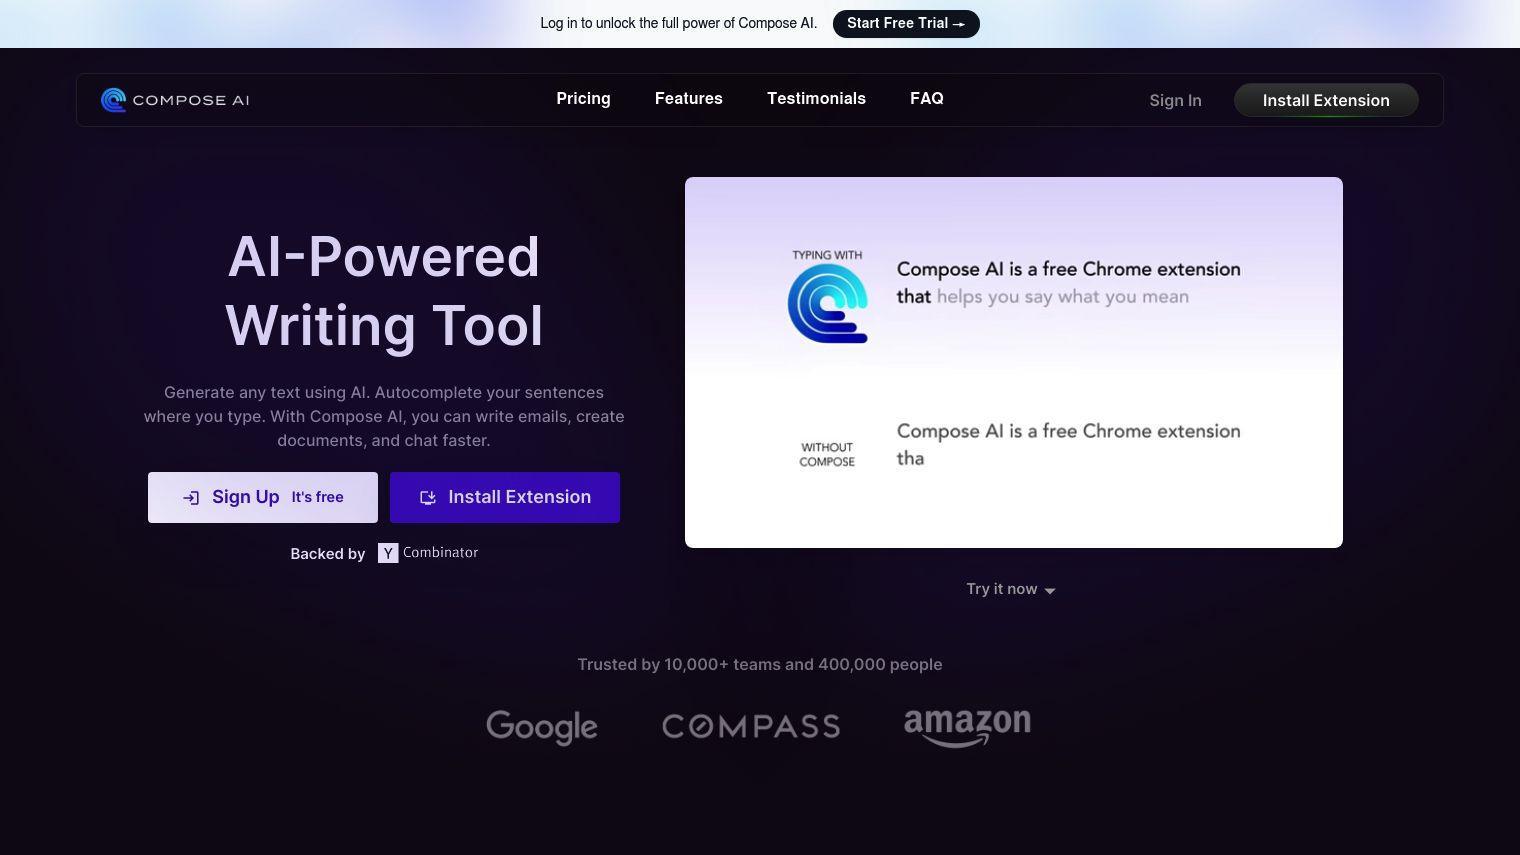
Task: Click 'Generate any text using AI' paragraph
Action: (384, 416)
